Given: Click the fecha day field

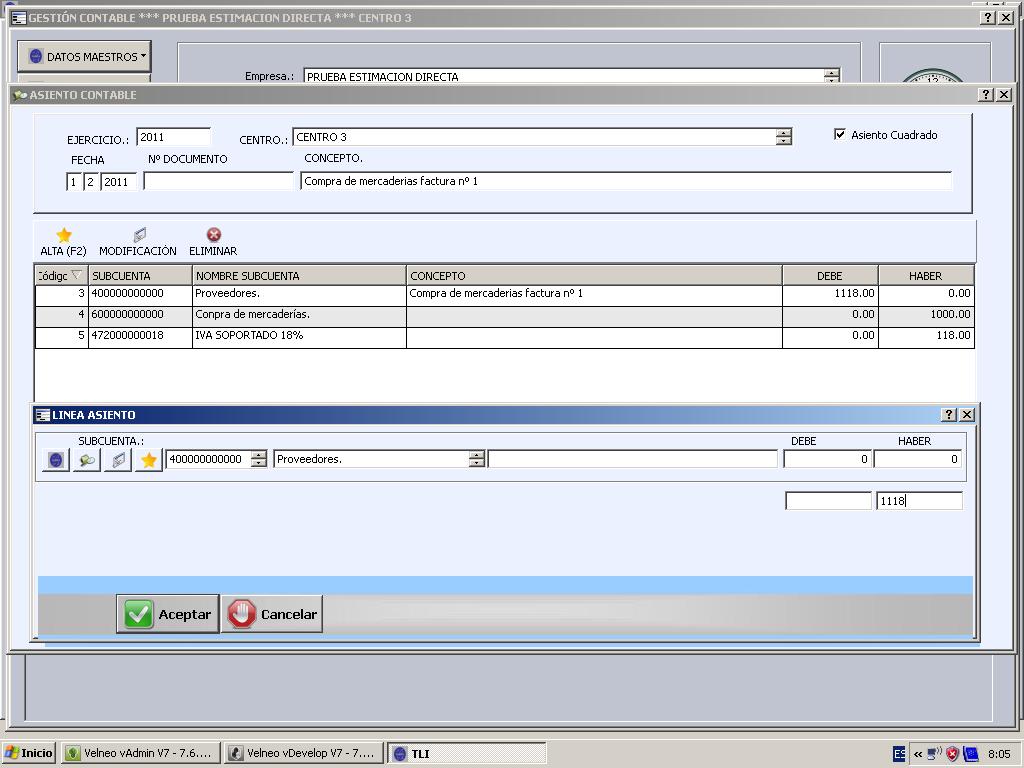Looking at the screenshot, I should tap(74, 182).
